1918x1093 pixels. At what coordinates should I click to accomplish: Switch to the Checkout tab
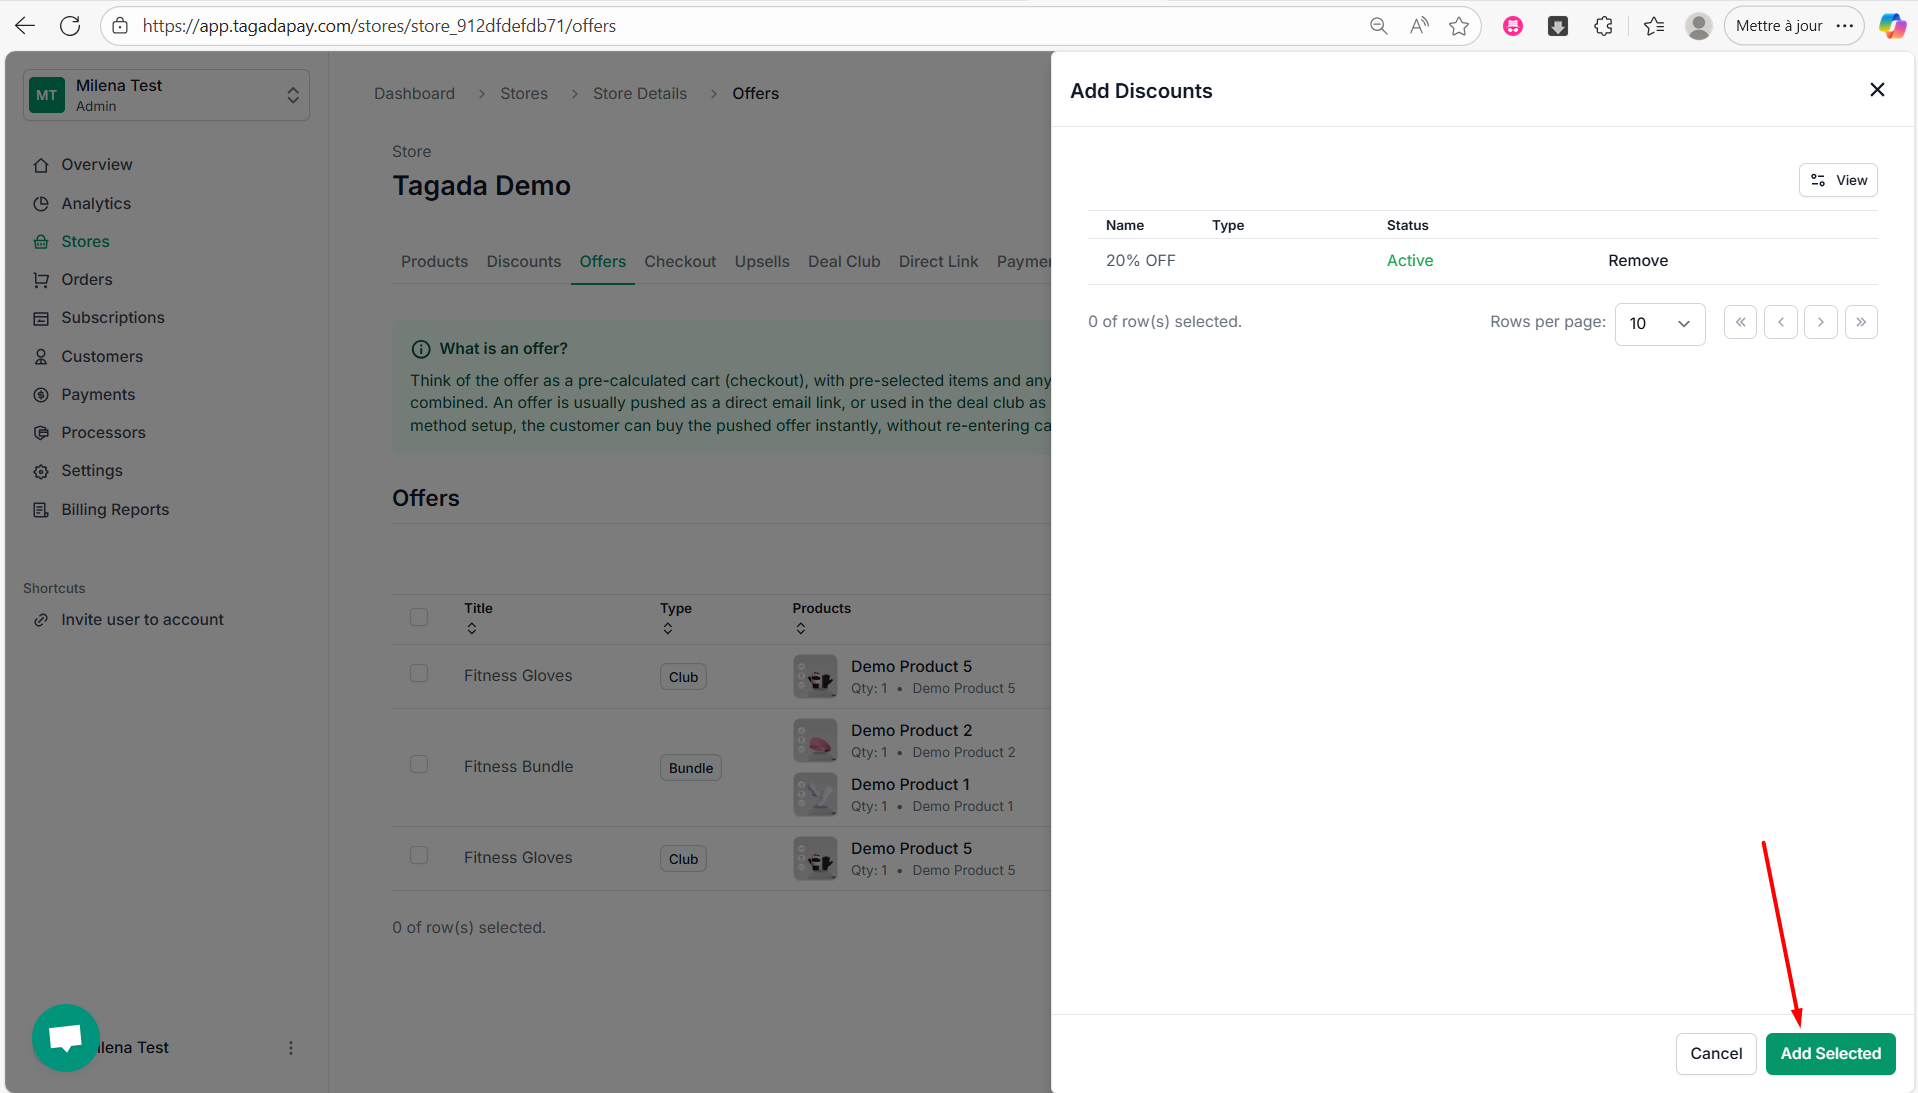pos(679,262)
